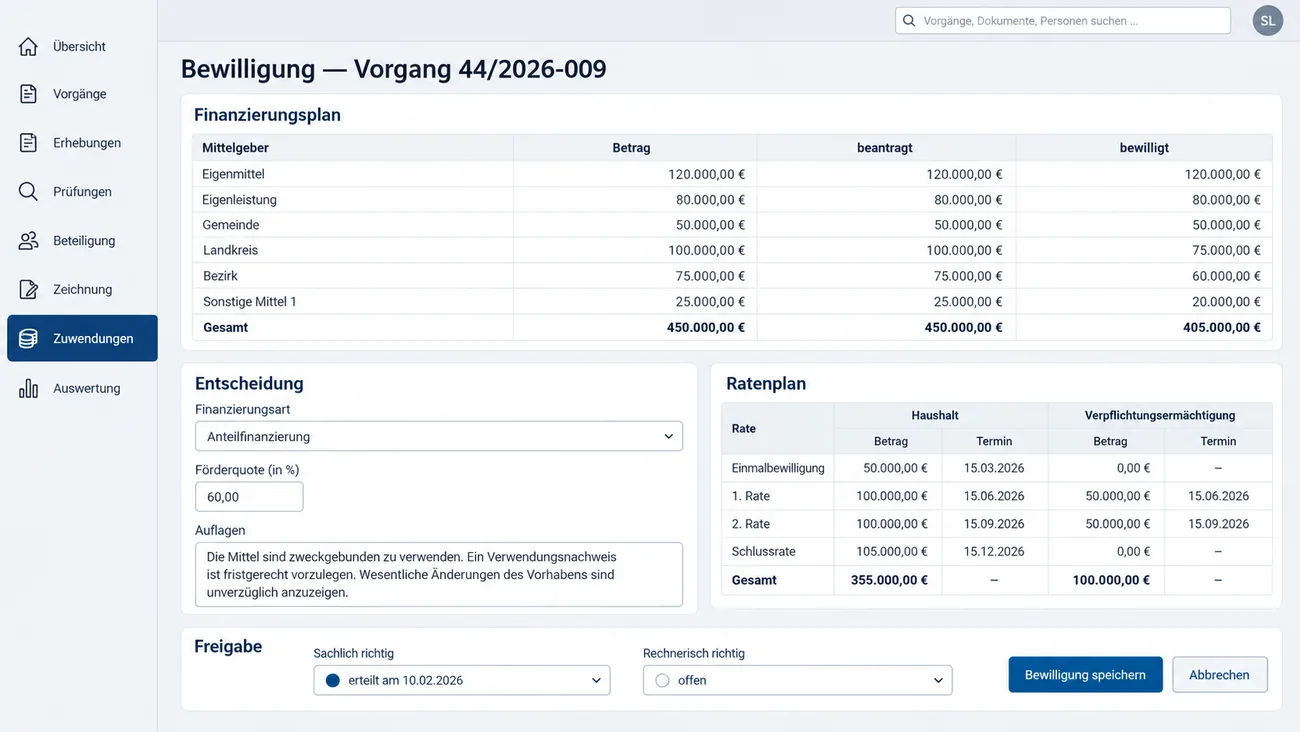Click Bezirk bewilligt value 60.000,00 €
Image resolution: width=1300 pixels, height=732 pixels.
point(1226,276)
